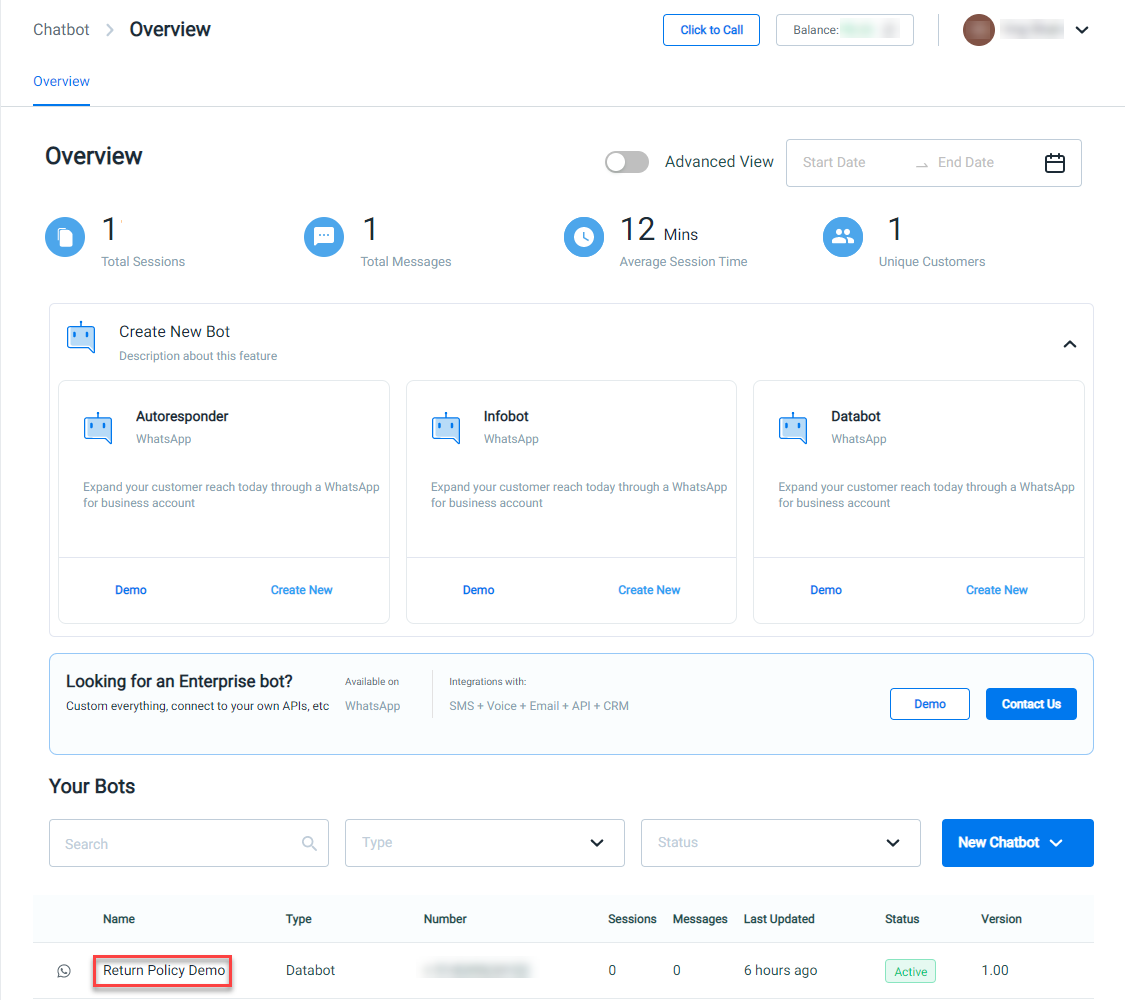Switch to the Overview tab

[62, 82]
